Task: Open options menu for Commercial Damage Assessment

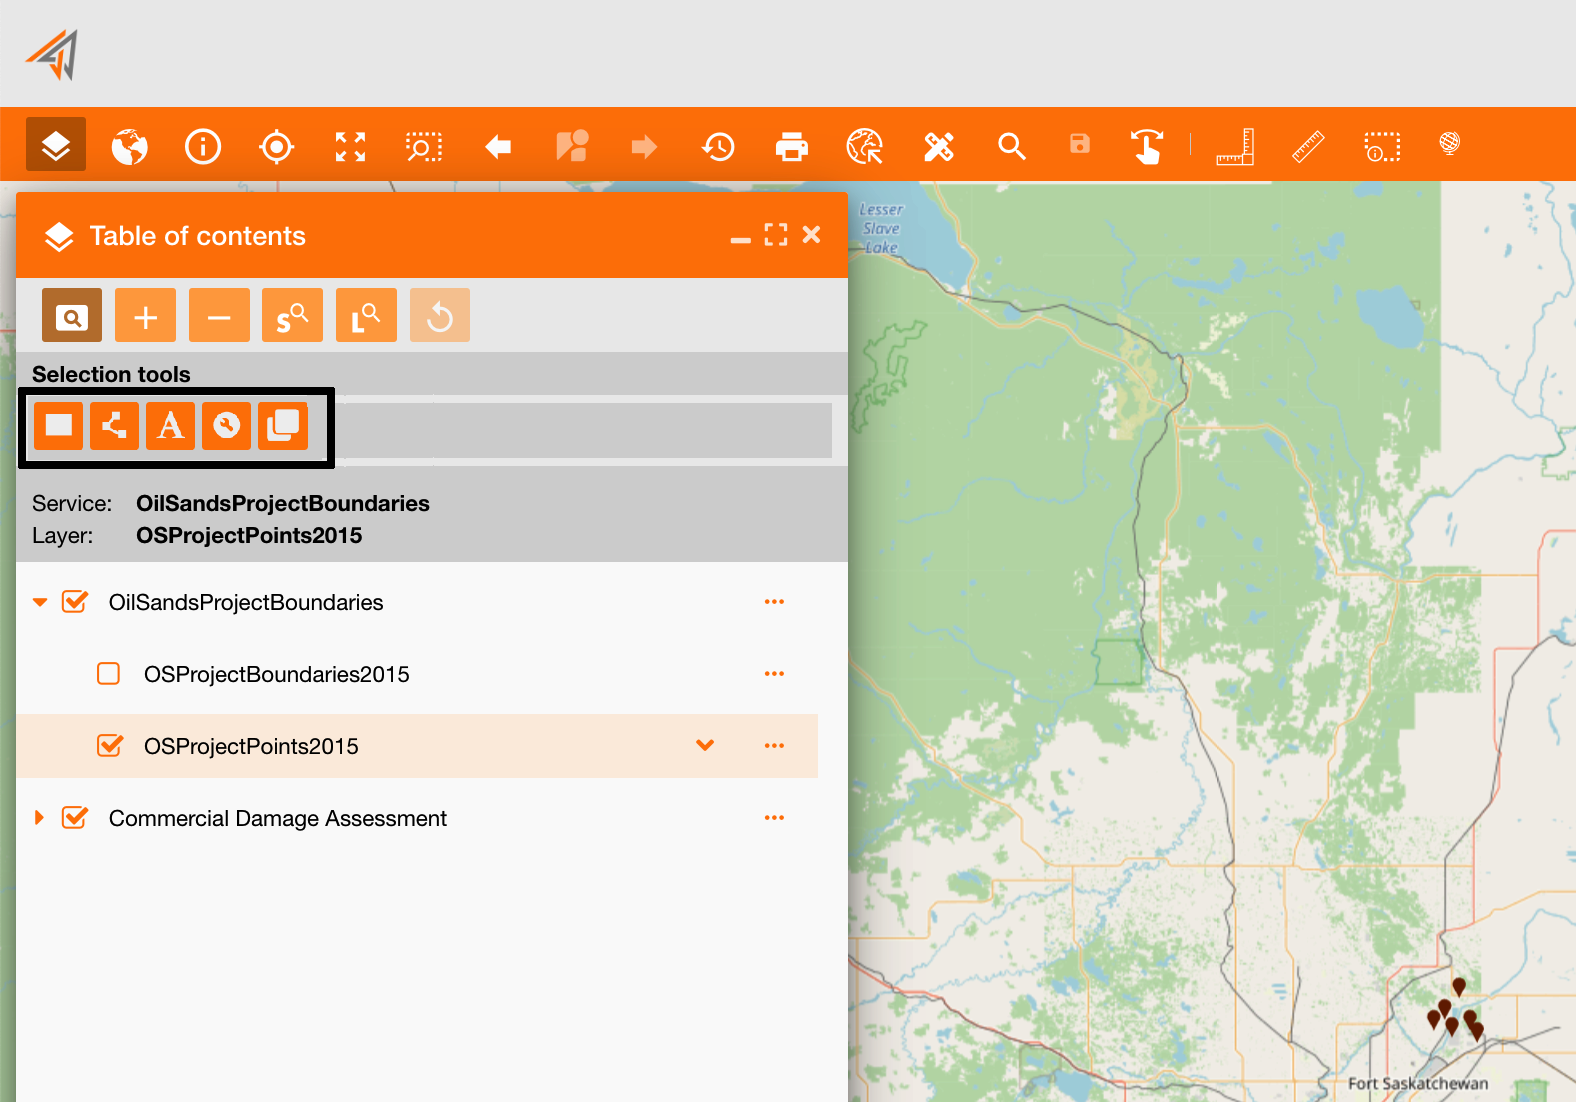Action: coord(774,818)
